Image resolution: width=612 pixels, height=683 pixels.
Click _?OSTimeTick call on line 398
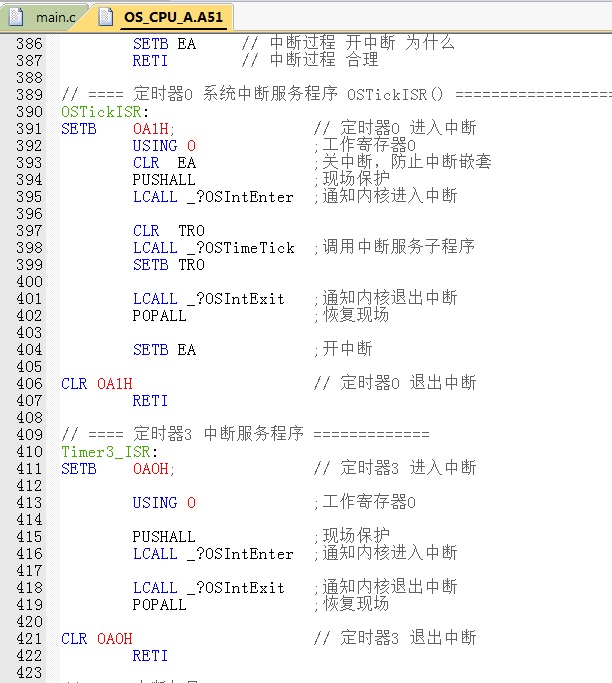240,247
